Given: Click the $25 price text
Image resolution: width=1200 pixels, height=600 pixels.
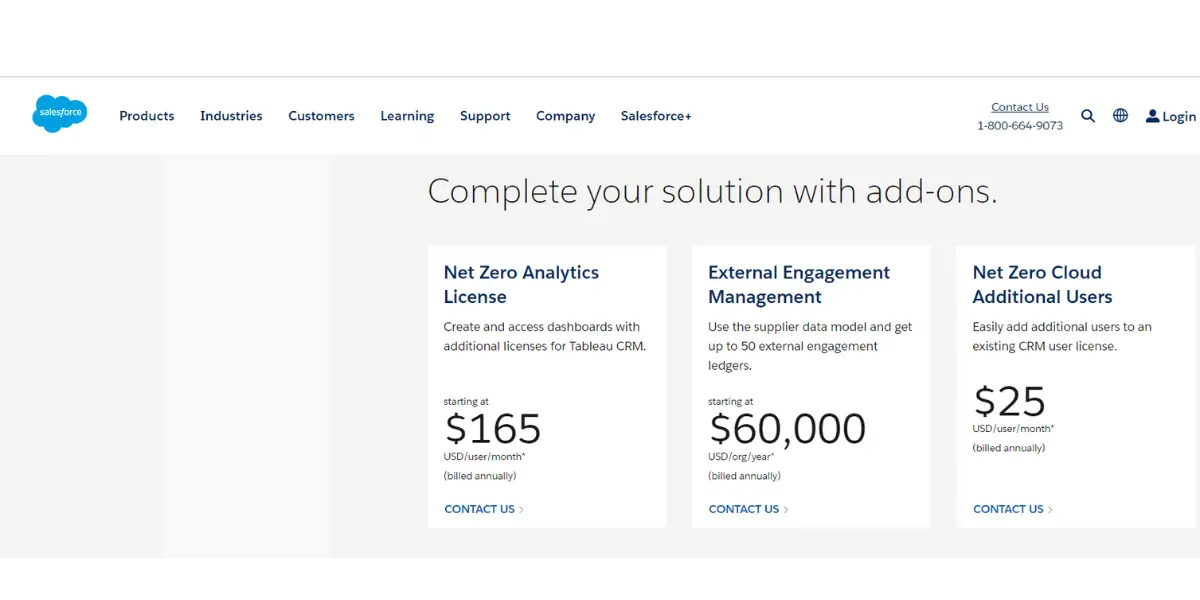Looking at the screenshot, I should point(1009,401).
